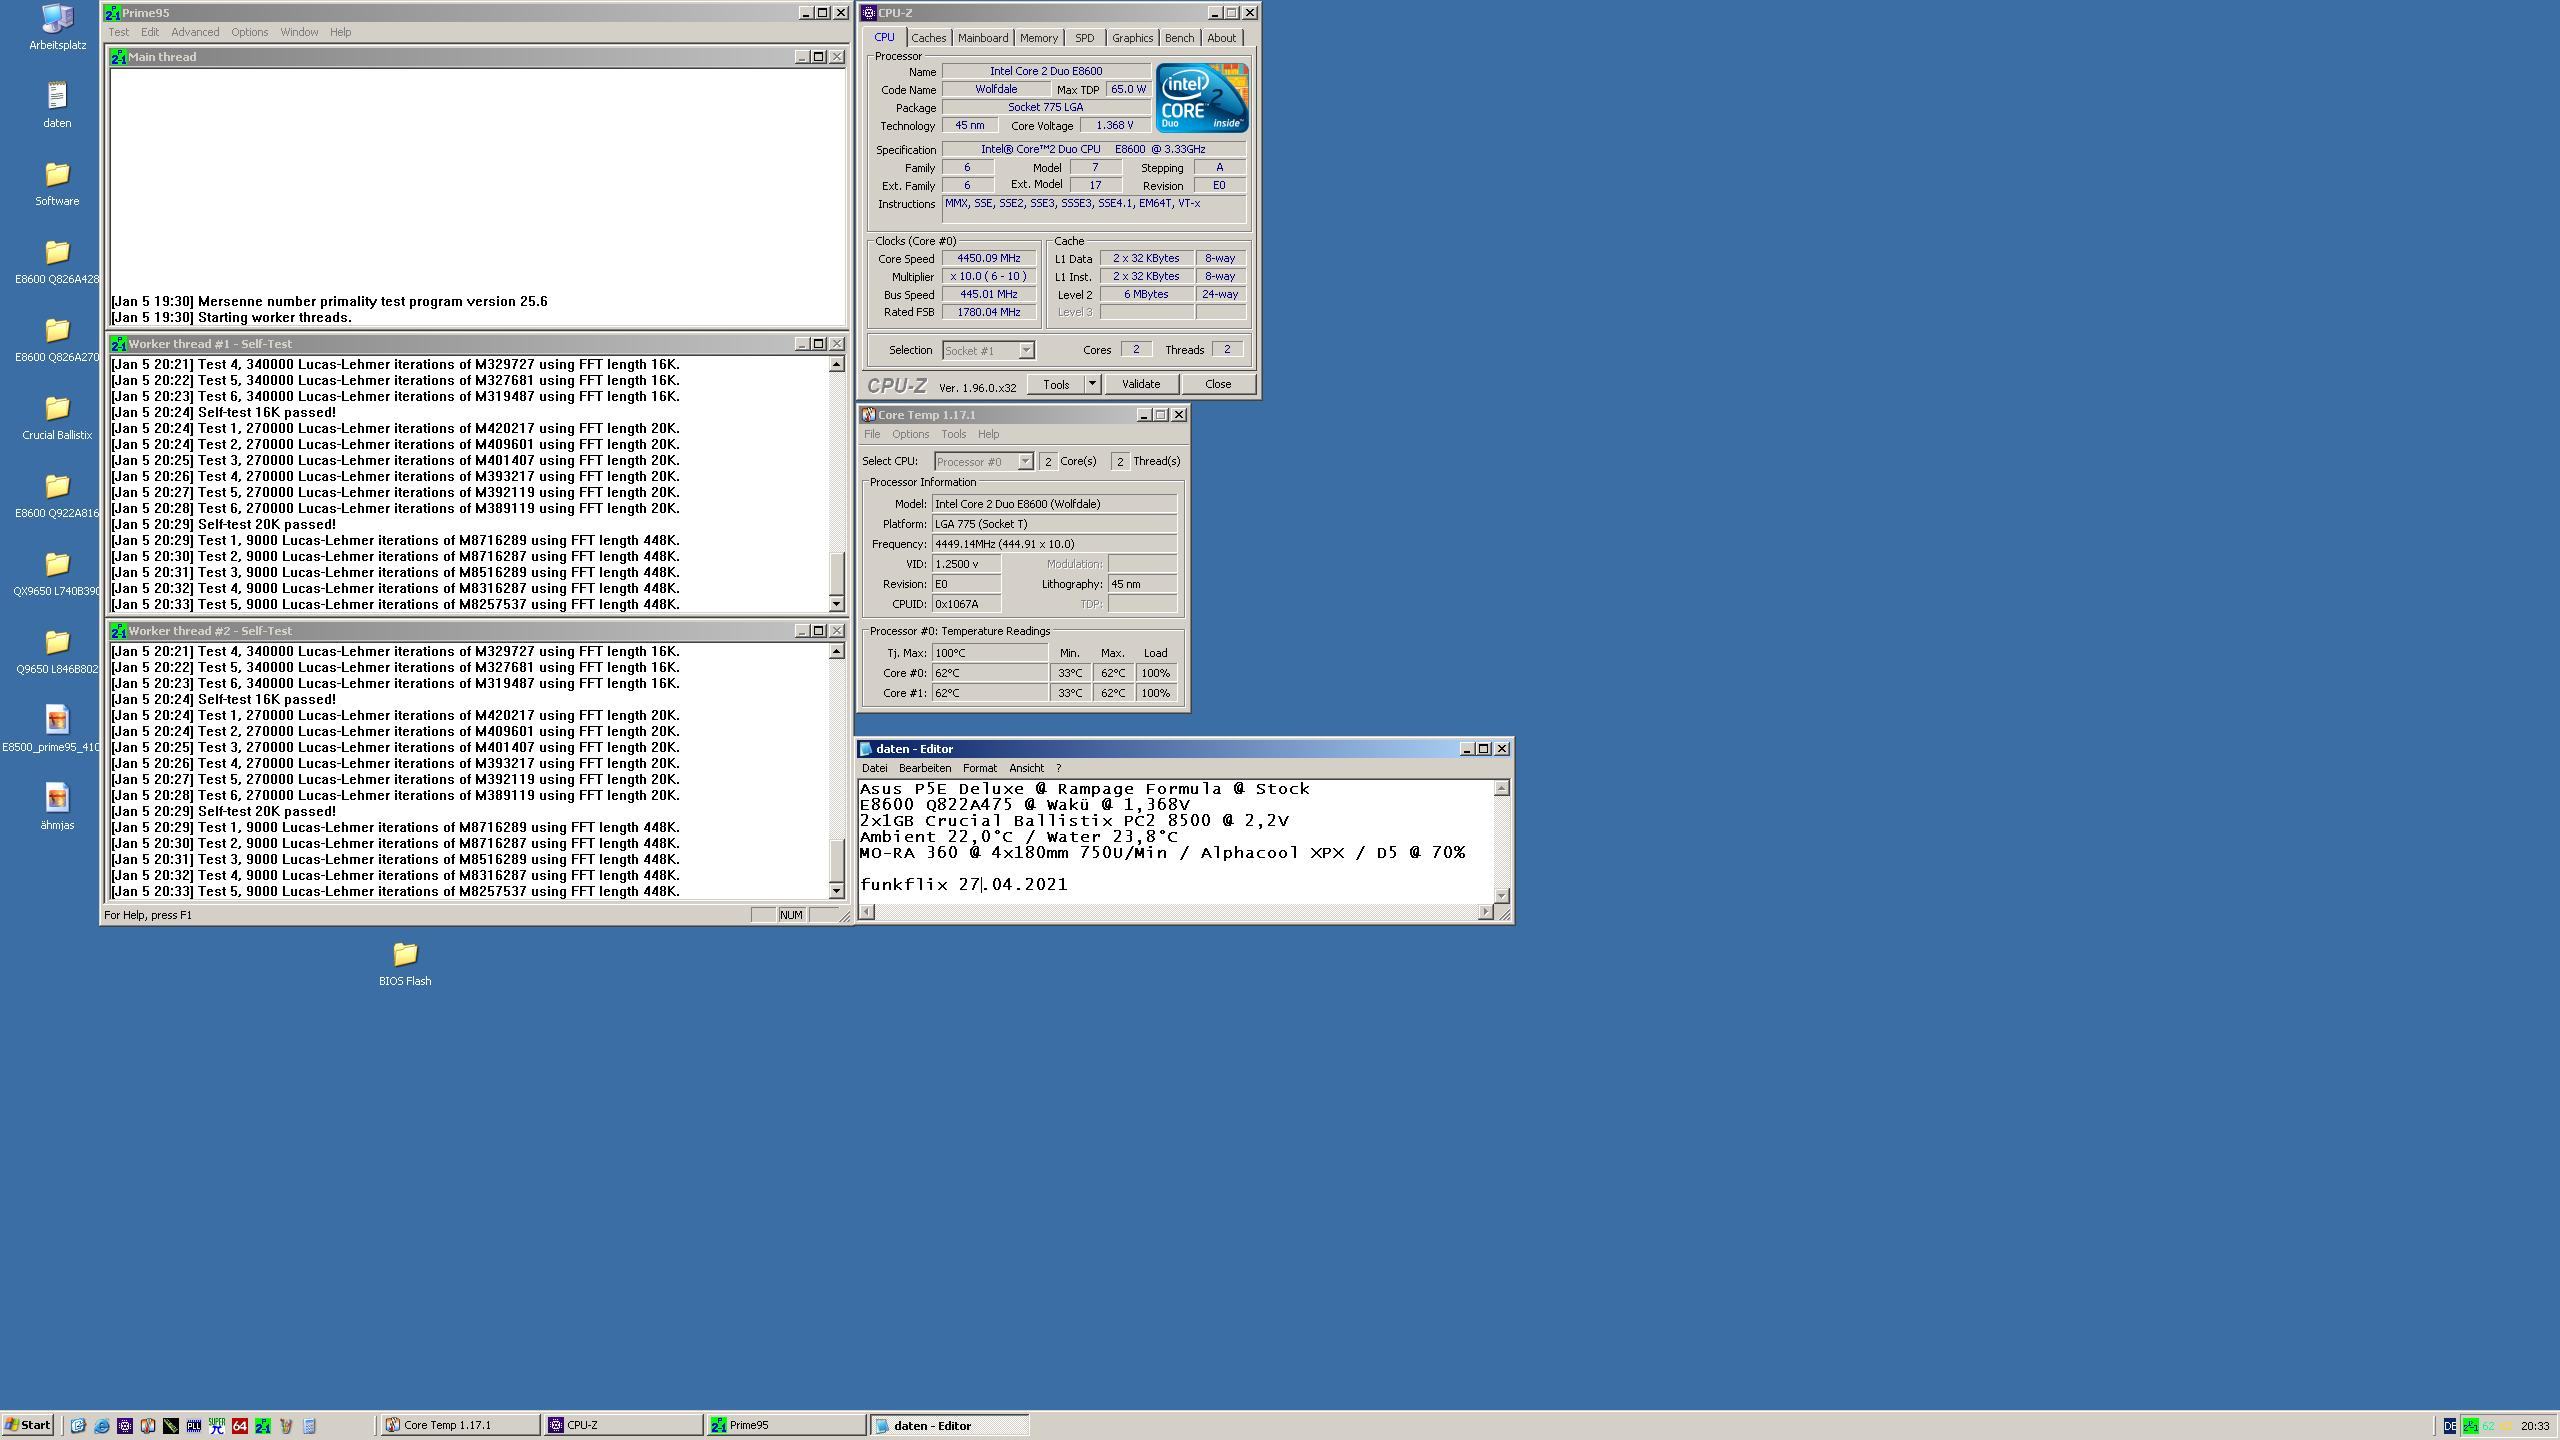Open the Tools menu in Core Temp
This screenshot has height=1440, width=2560.
[x=953, y=434]
